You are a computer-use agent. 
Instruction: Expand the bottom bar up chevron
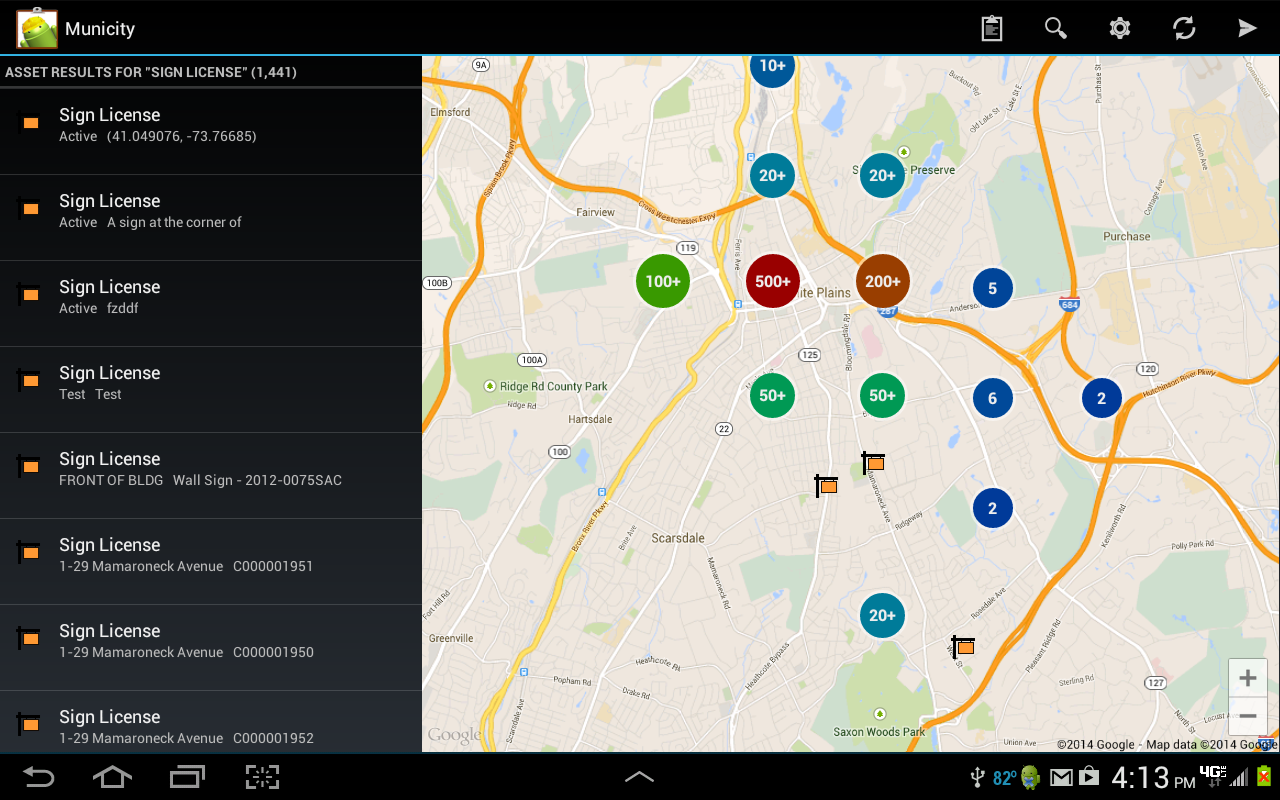pos(639,777)
